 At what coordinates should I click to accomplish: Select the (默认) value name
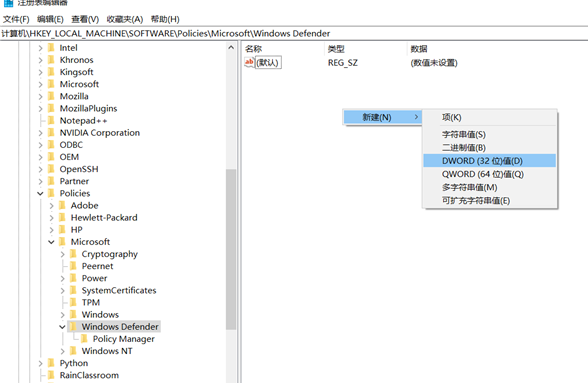pyautogui.click(x=268, y=62)
